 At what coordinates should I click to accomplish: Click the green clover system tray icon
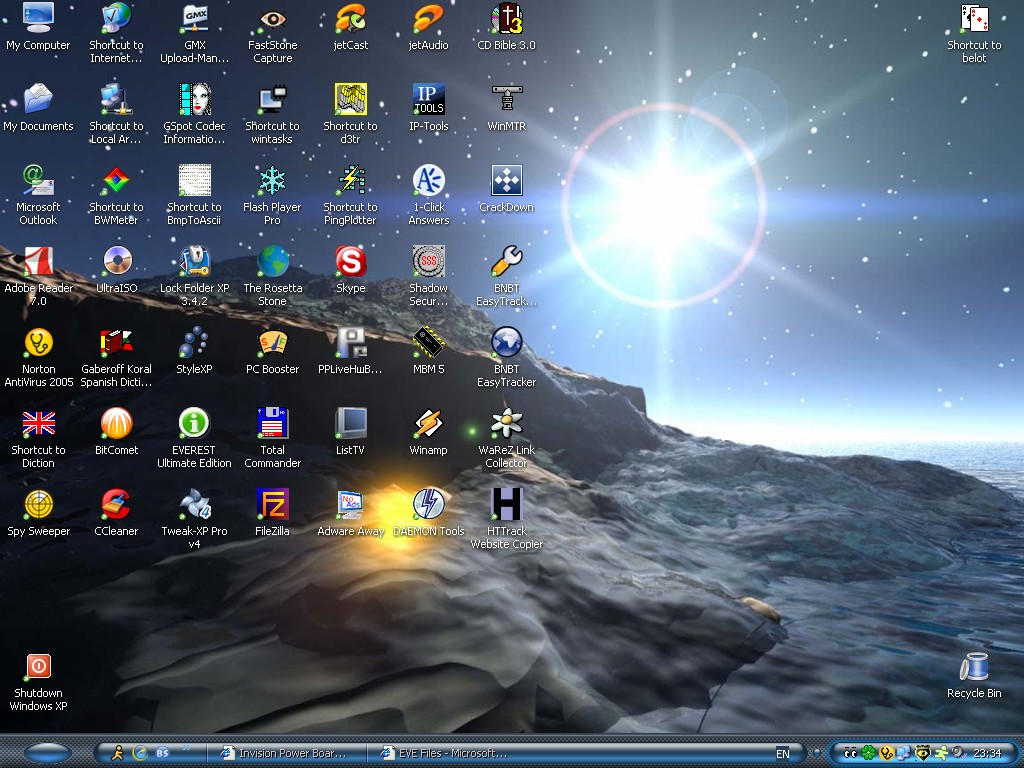[868, 753]
